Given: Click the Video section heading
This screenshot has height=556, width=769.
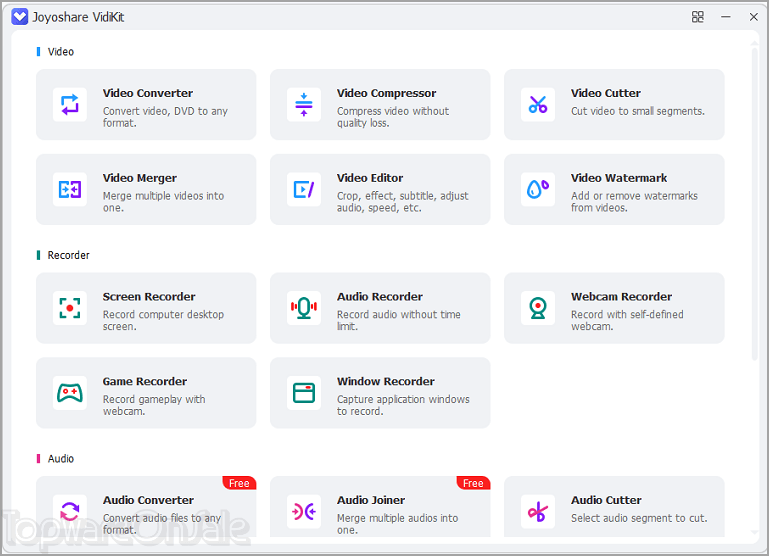Looking at the screenshot, I should (x=61, y=51).
